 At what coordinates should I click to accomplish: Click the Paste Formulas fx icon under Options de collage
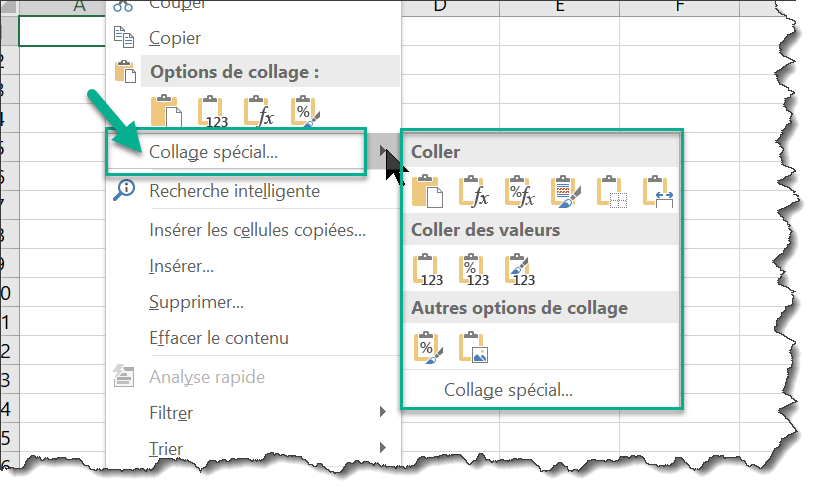tap(259, 111)
